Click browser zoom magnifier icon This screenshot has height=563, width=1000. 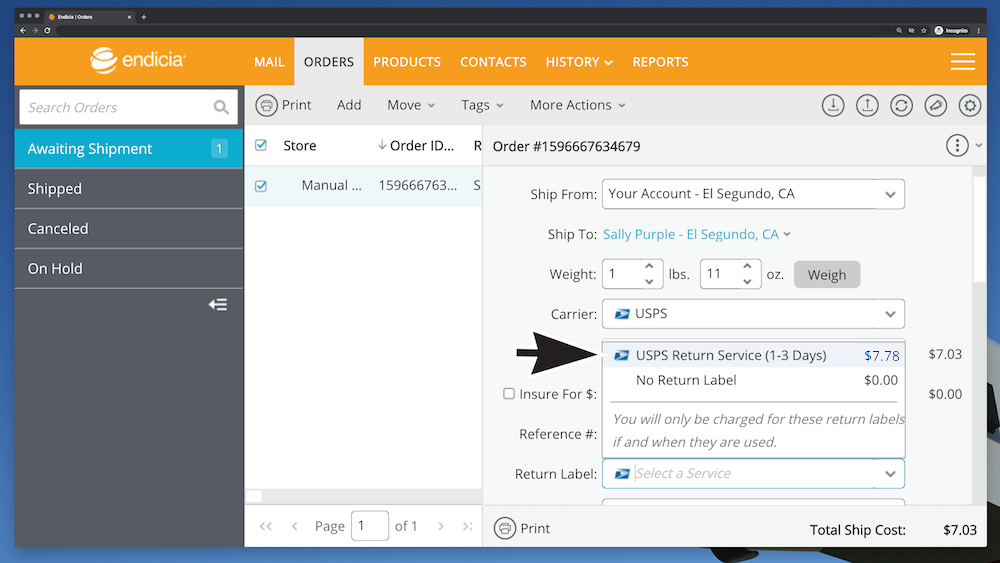point(899,30)
